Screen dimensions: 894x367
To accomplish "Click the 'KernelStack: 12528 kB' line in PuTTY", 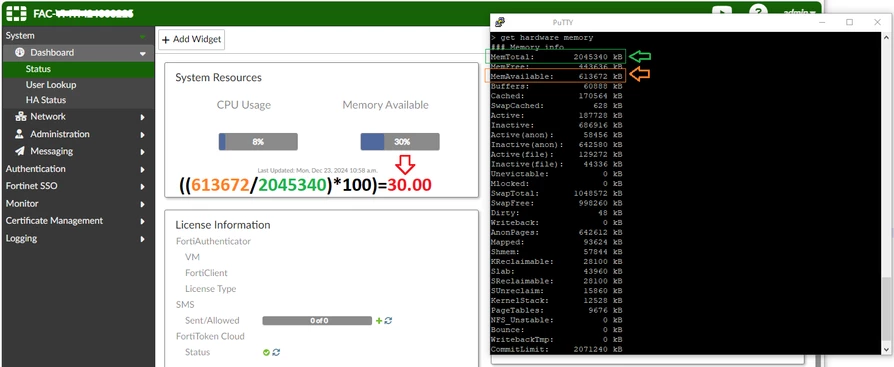I will pyautogui.click(x=556, y=300).
